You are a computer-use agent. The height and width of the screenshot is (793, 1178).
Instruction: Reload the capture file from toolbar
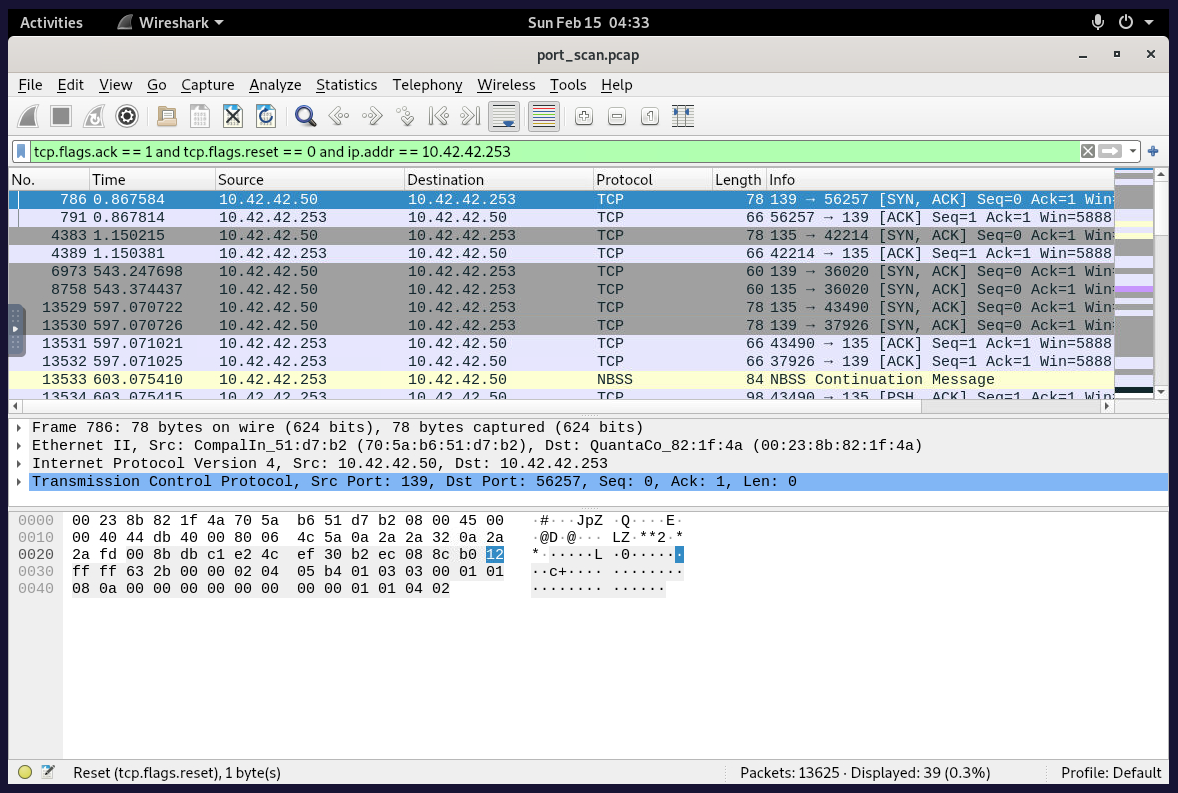click(265, 117)
